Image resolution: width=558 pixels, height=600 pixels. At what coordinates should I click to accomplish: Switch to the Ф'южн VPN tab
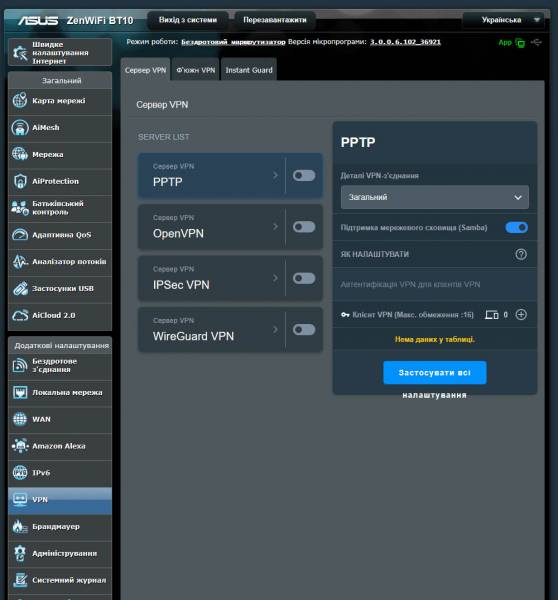point(196,70)
